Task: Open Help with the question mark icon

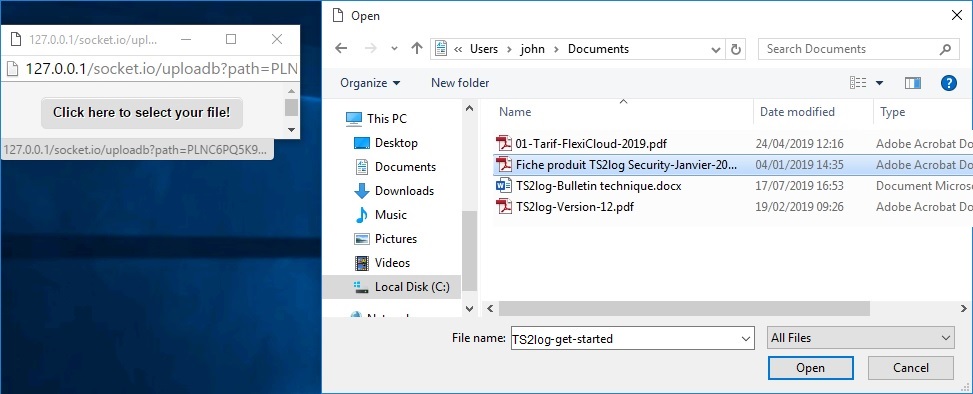Action: pyautogui.click(x=949, y=83)
